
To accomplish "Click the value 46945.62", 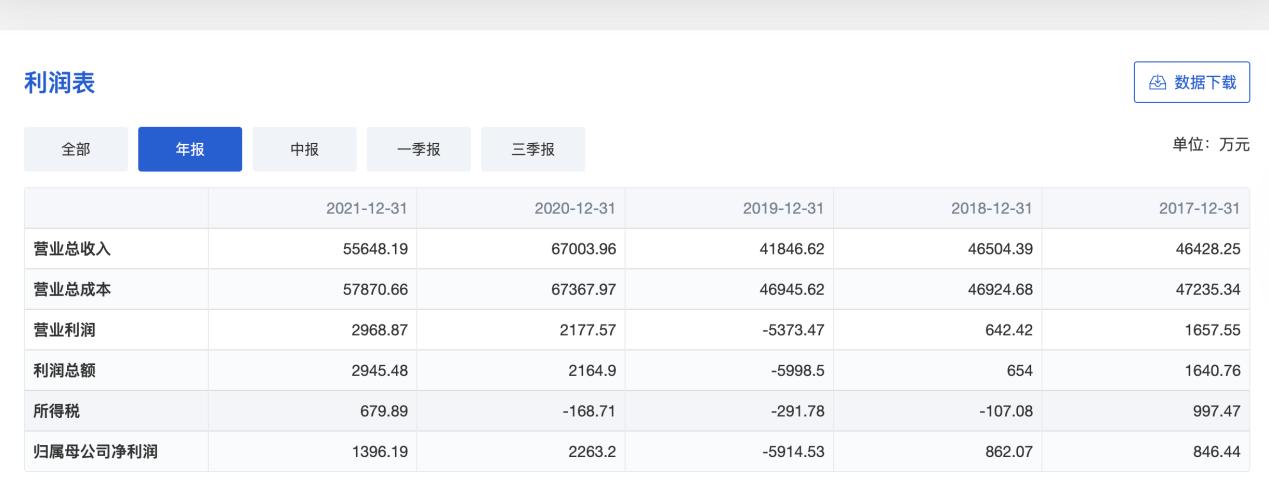I will pyautogui.click(x=791, y=290).
